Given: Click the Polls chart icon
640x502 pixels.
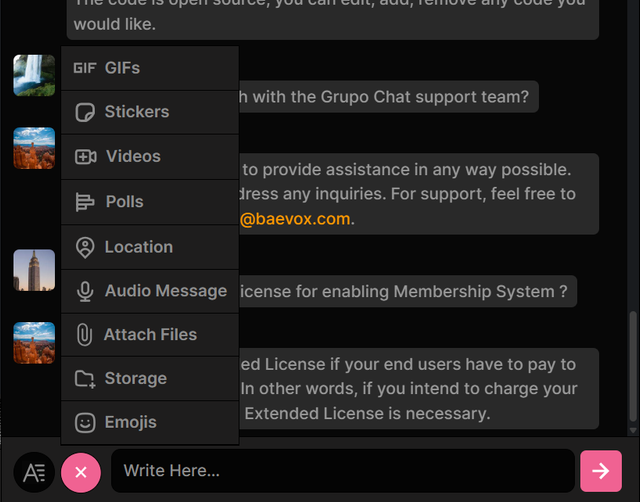Looking at the screenshot, I should click(x=85, y=202).
